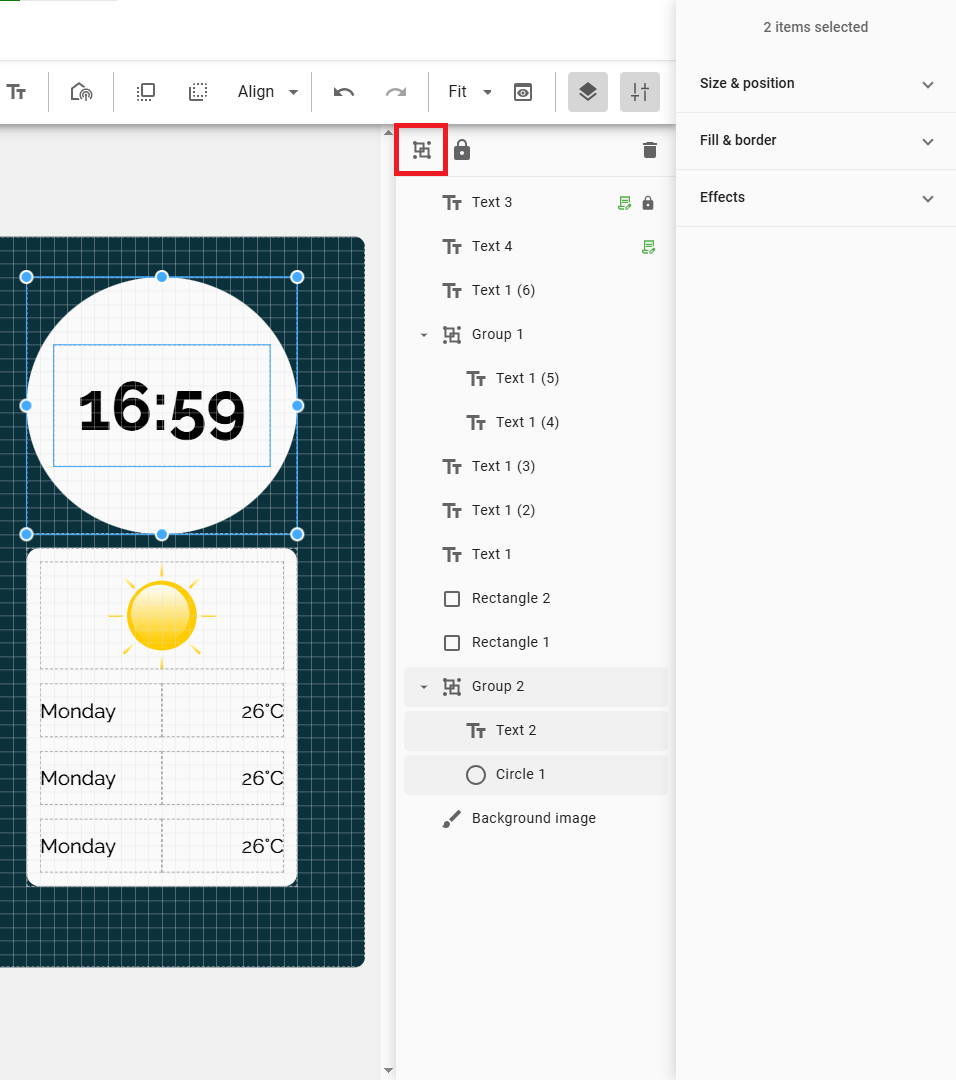The height and width of the screenshot is (1080, 956).
Task: Select the Group 2 layer
Action: click(536, 687)
